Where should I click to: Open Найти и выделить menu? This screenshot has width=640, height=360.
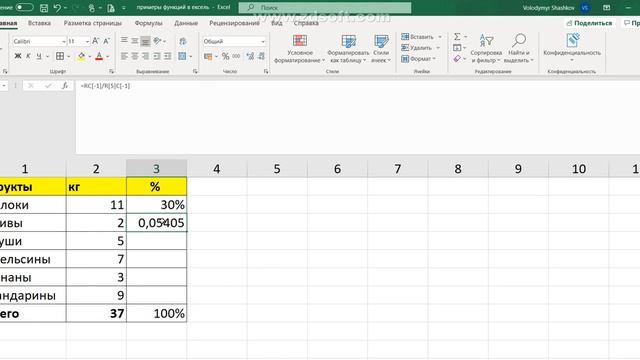pyautogui.click(x=519, y=49)
